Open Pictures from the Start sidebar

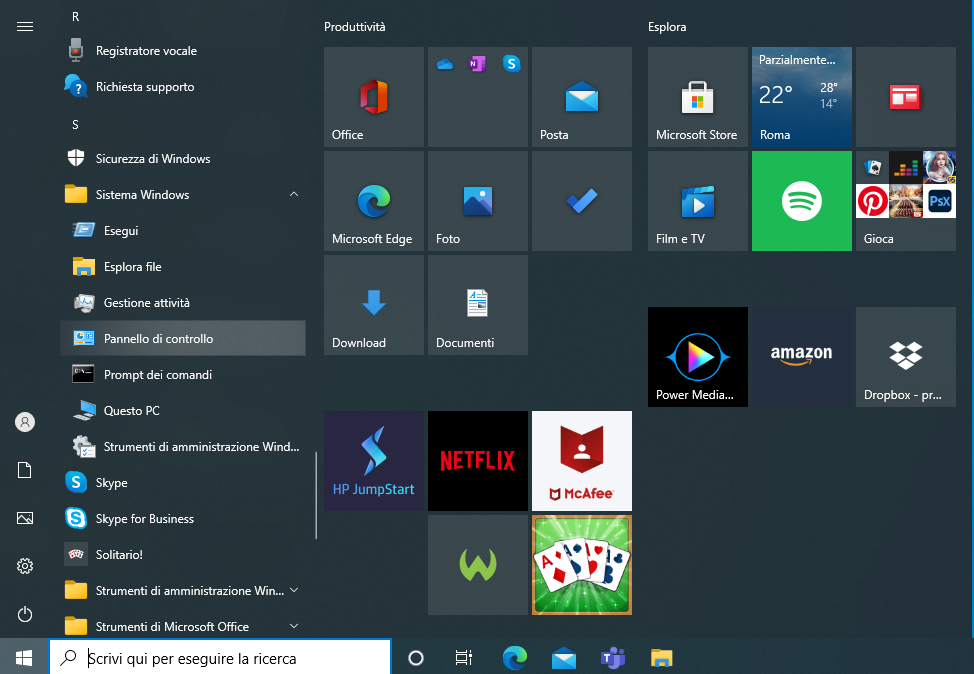[25, 518]
